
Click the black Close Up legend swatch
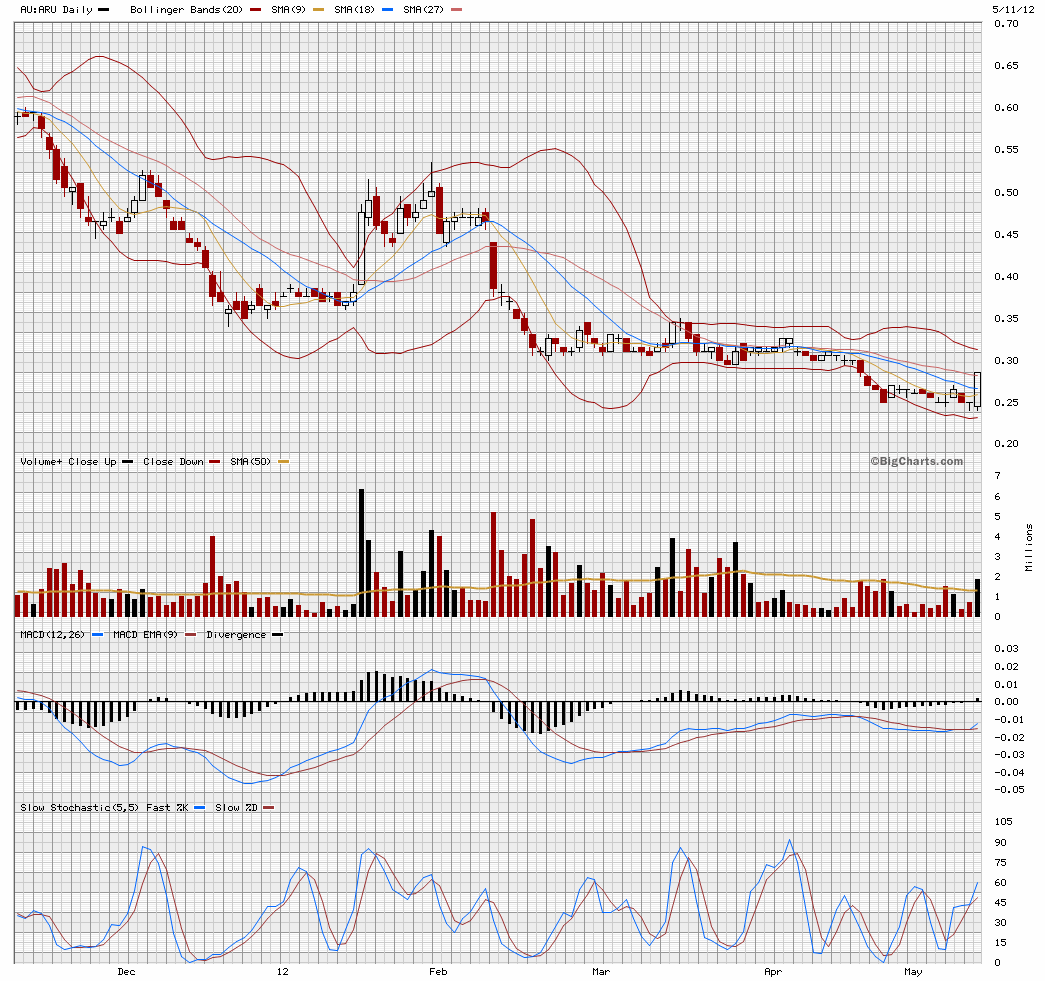[128, 461]
